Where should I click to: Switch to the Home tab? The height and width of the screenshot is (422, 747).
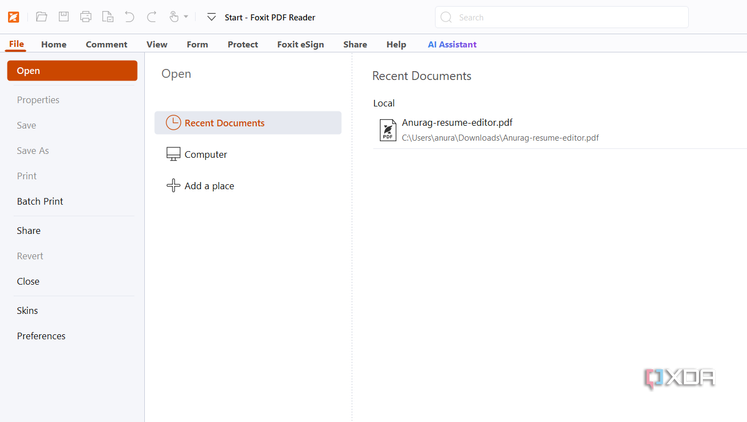pyautogui.click(x=54, y=44)
